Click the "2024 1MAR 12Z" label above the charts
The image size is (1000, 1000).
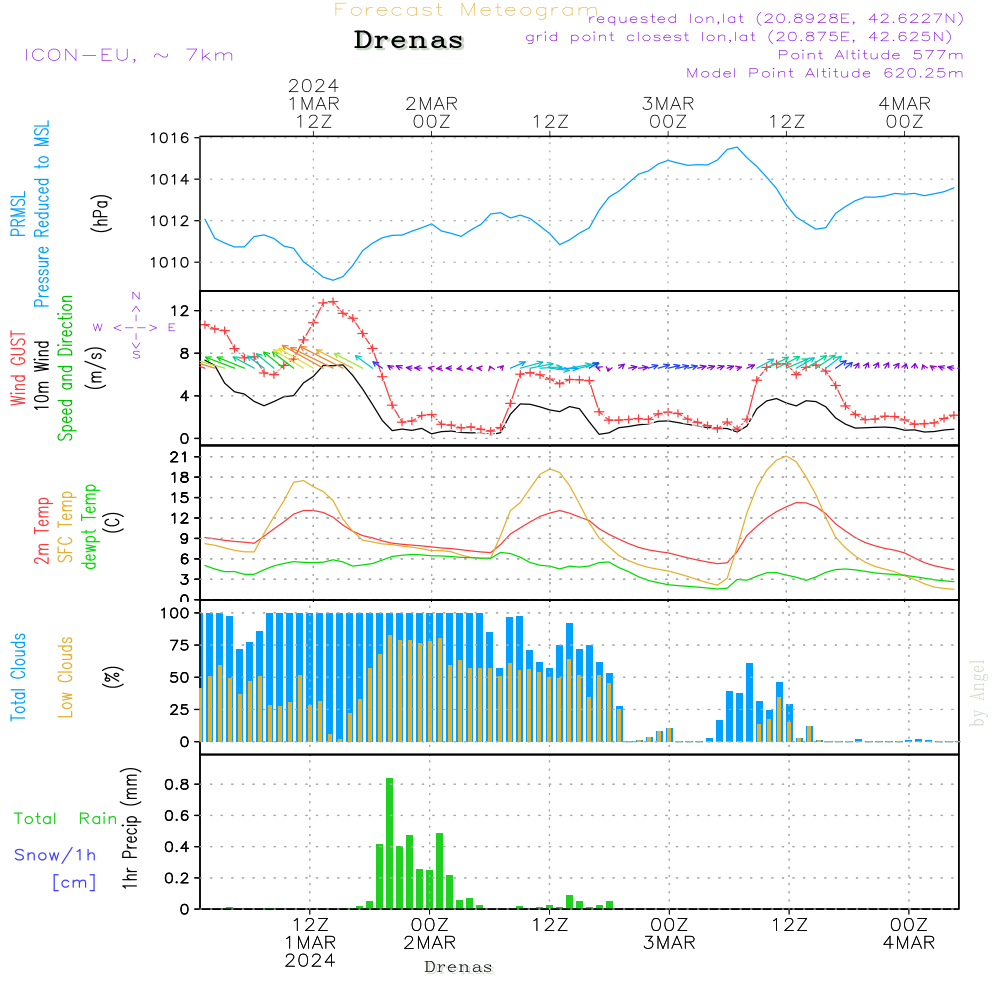pyautogui.click(x=313, y=103)
